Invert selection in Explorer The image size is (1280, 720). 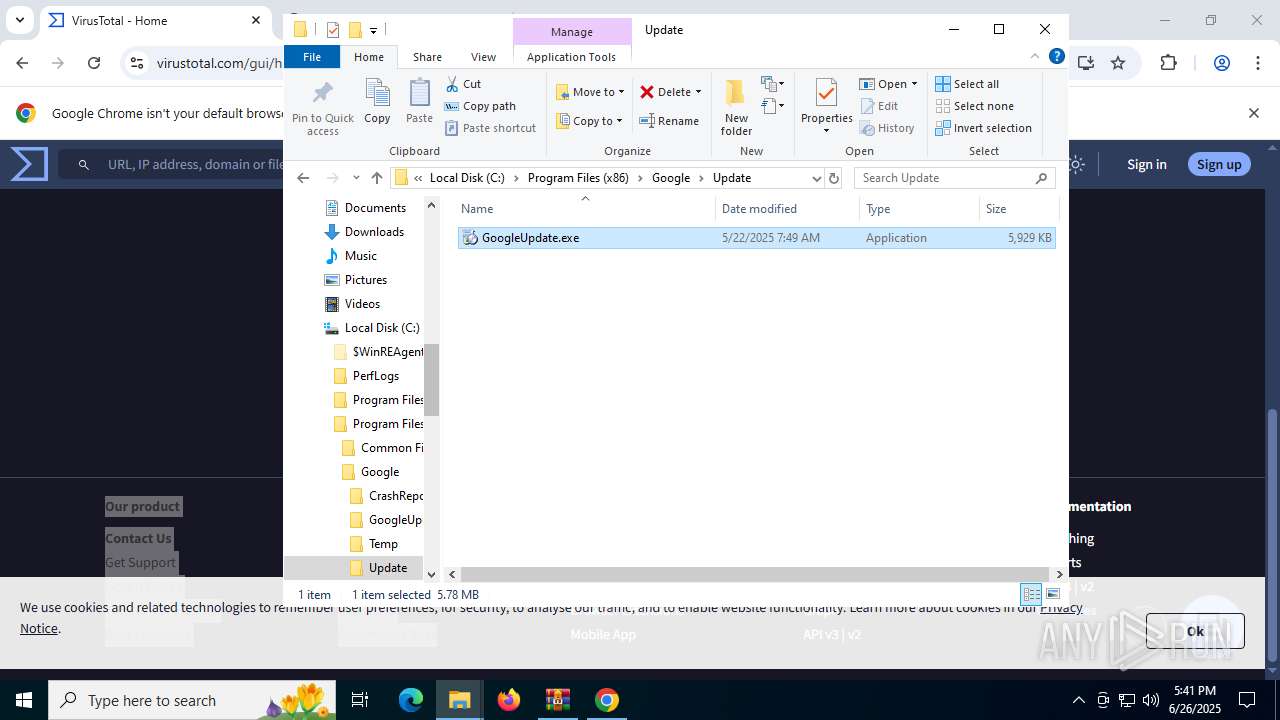(x=983, y=128)
